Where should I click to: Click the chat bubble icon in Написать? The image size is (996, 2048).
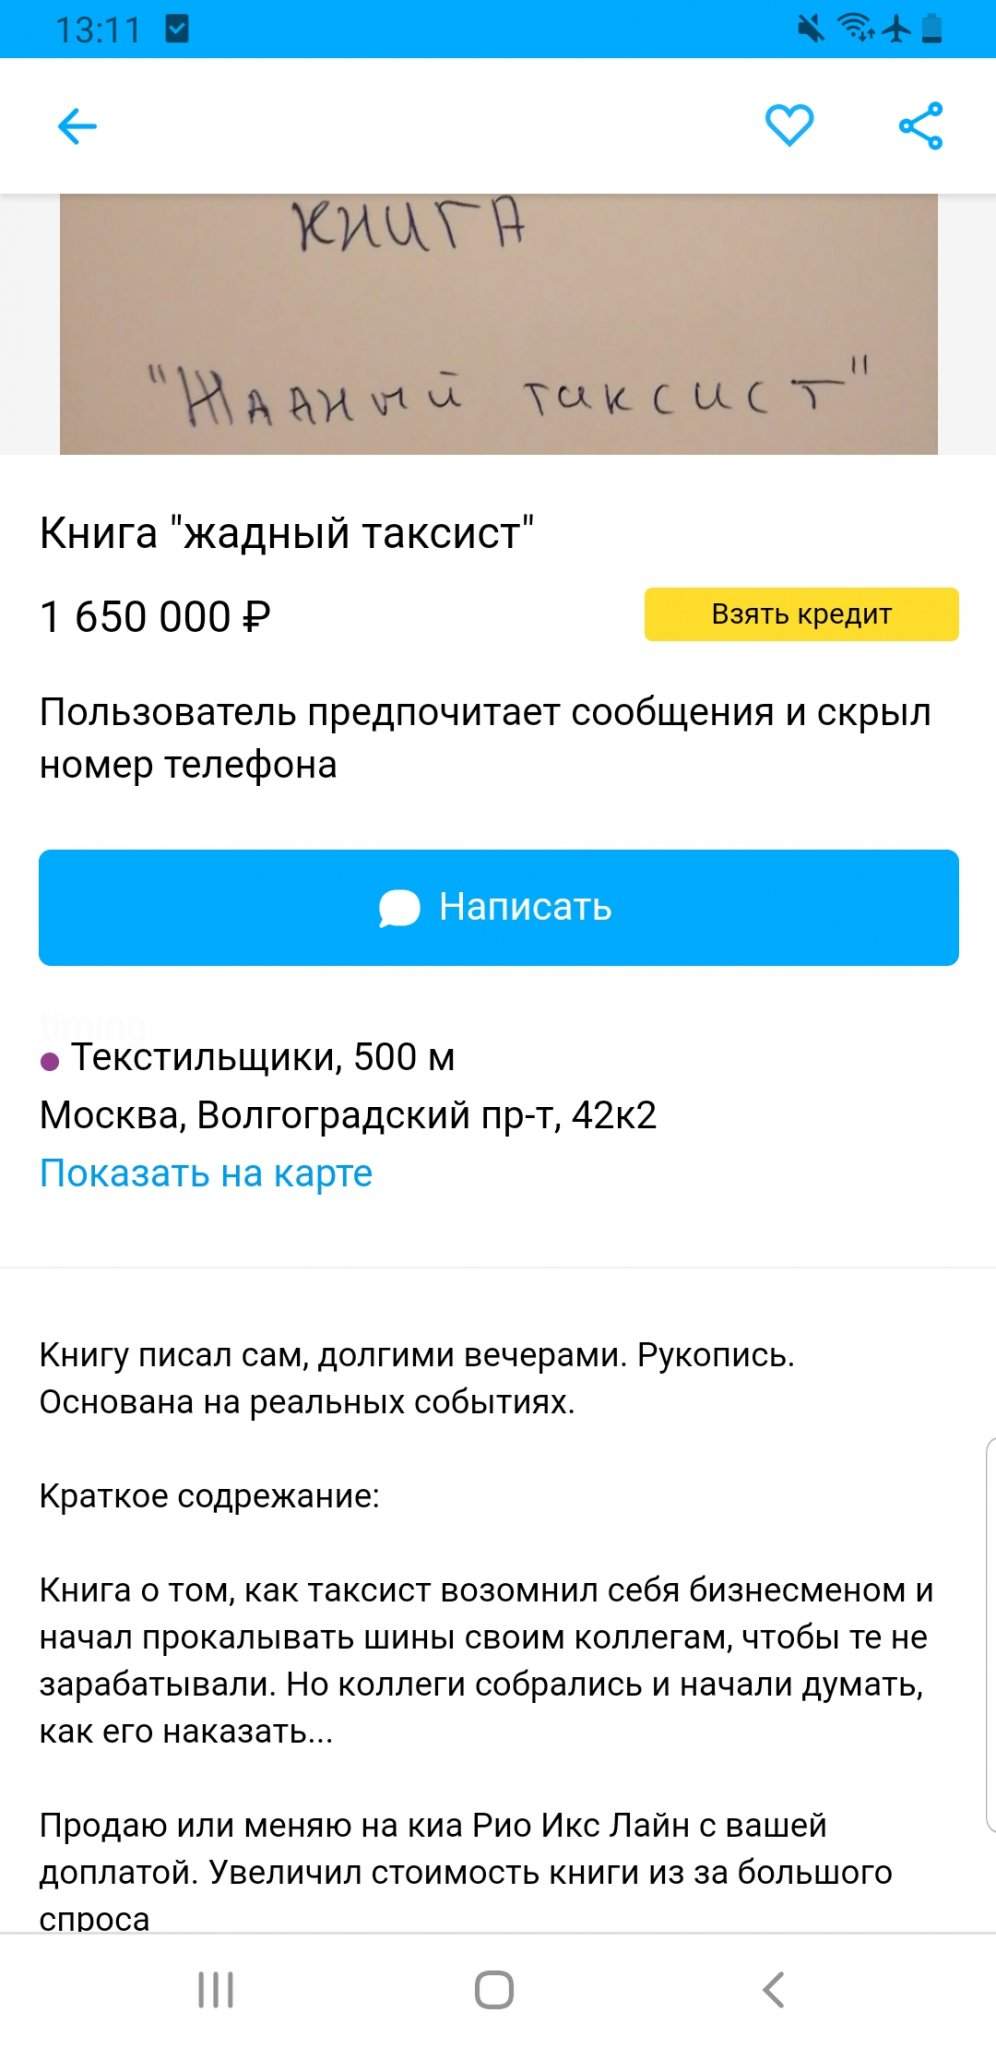[x=399, y=908]
